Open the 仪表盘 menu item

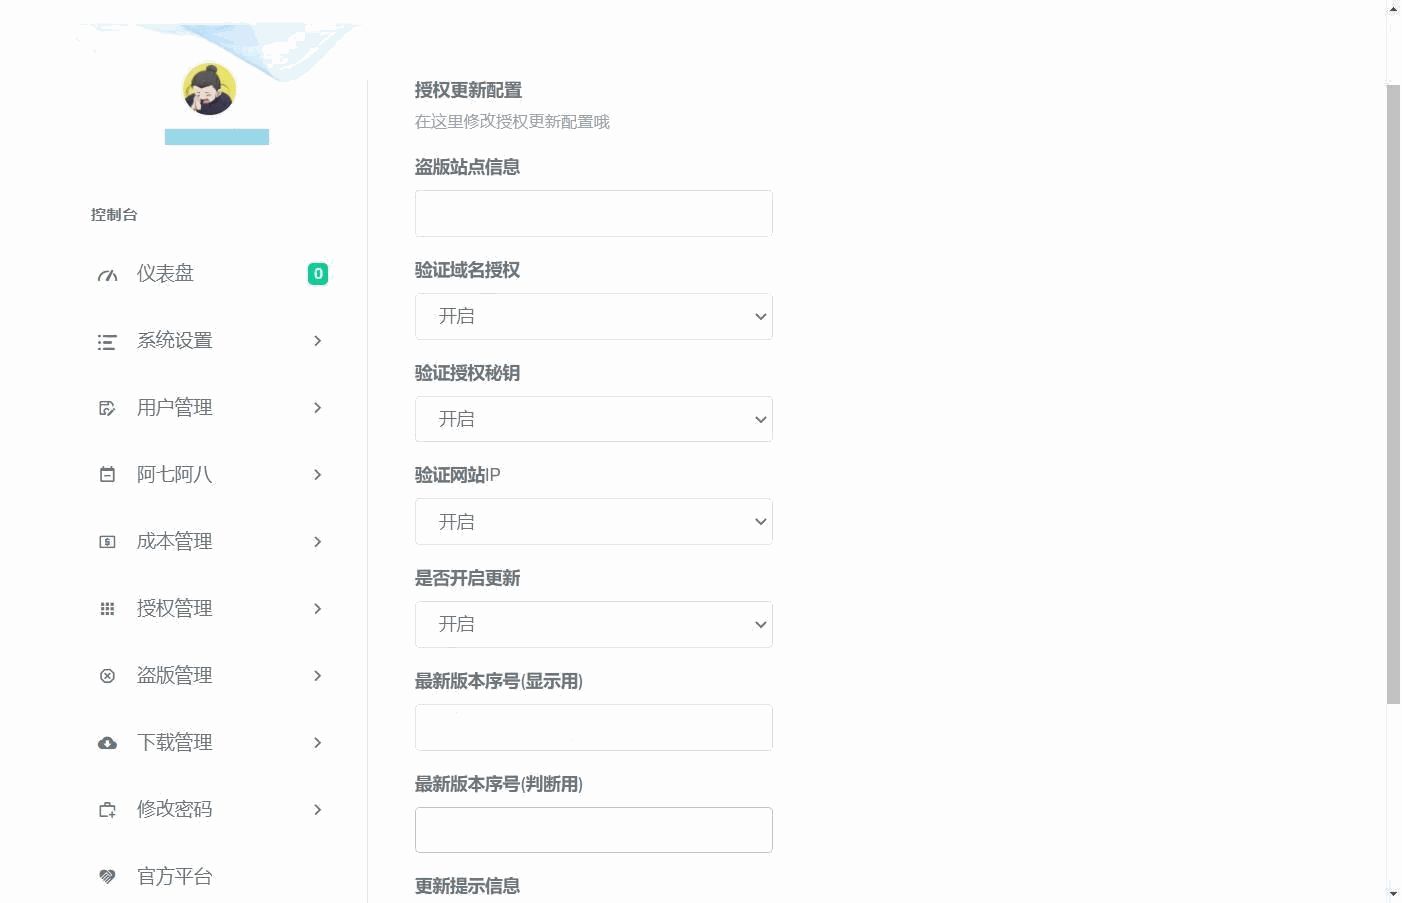coord(165,273)
